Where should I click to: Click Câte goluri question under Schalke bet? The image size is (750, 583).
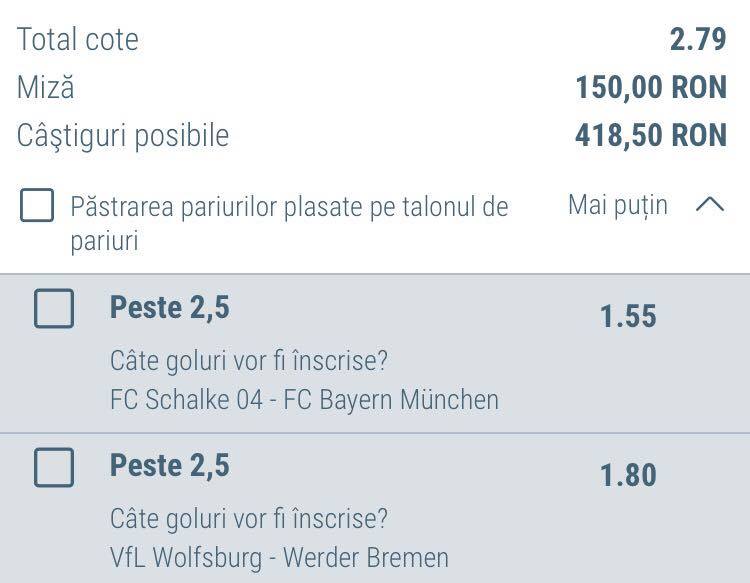(x=249, y=361)
